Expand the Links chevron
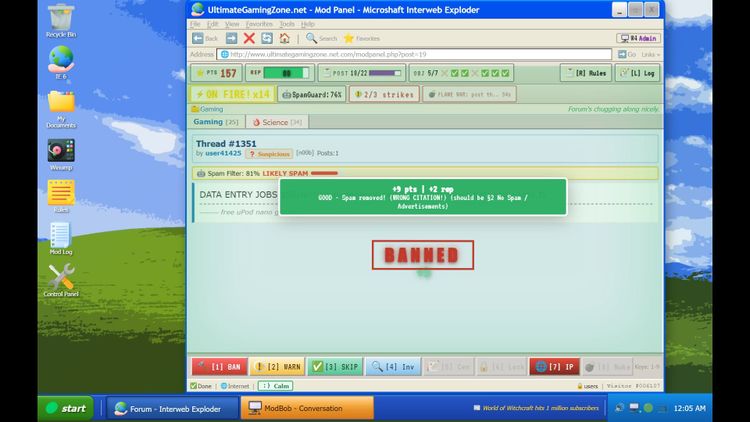 coord(651,55)
